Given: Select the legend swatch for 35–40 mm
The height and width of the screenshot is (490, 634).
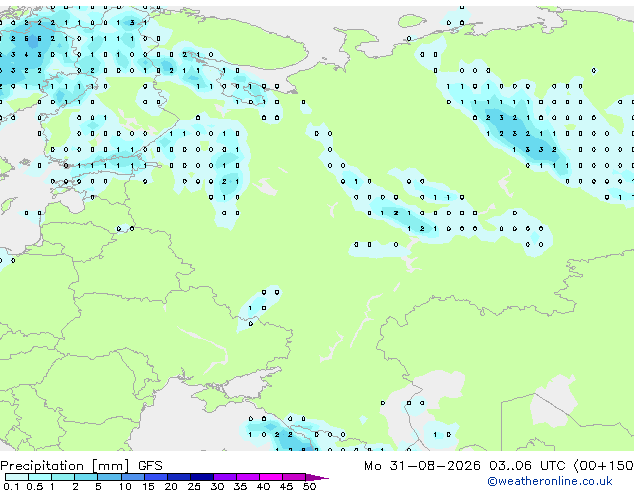Looking at the screenshot, I should 248,477.
